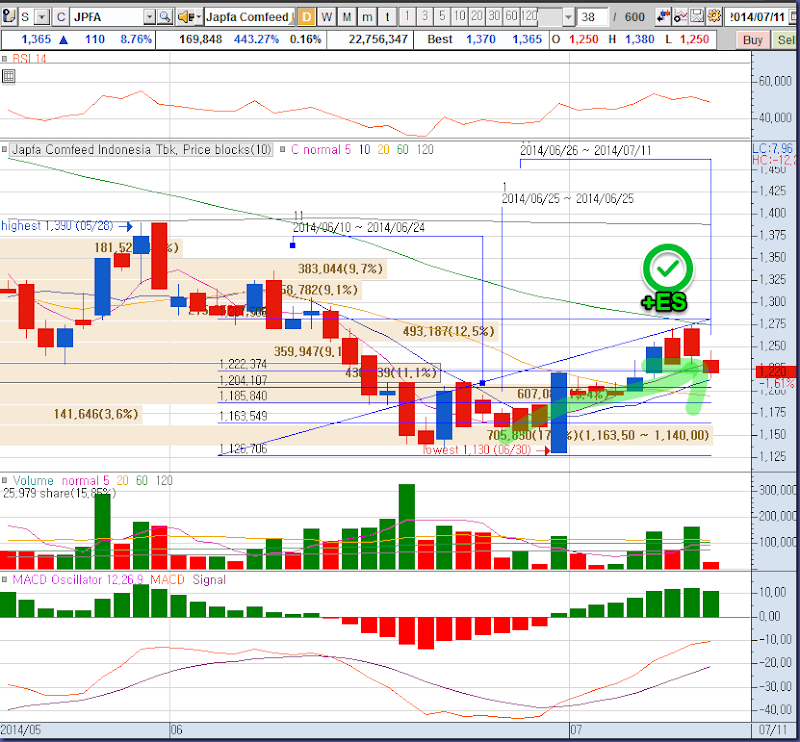Click the save chart floppy icon

pyautogui.click(x=697, y=17)
